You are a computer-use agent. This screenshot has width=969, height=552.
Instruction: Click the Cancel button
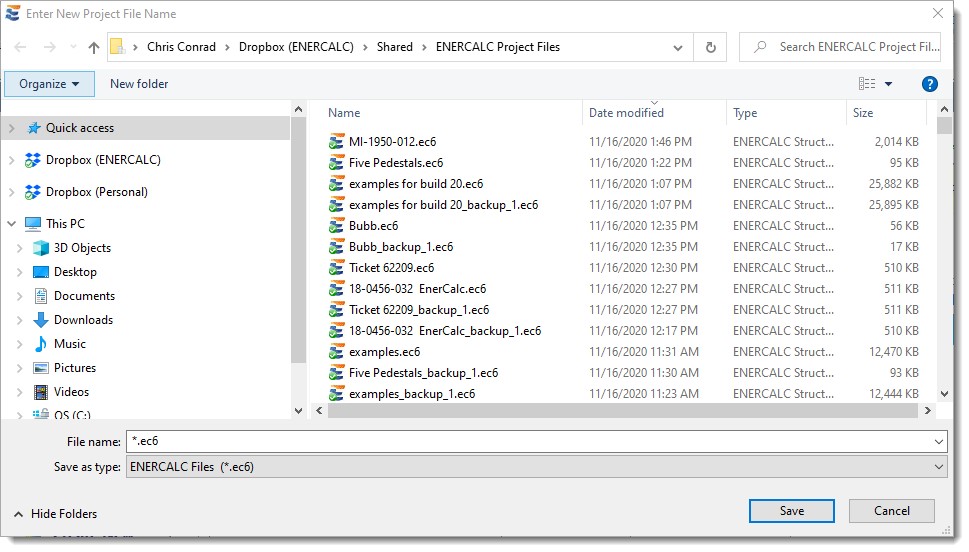[891, 511]
